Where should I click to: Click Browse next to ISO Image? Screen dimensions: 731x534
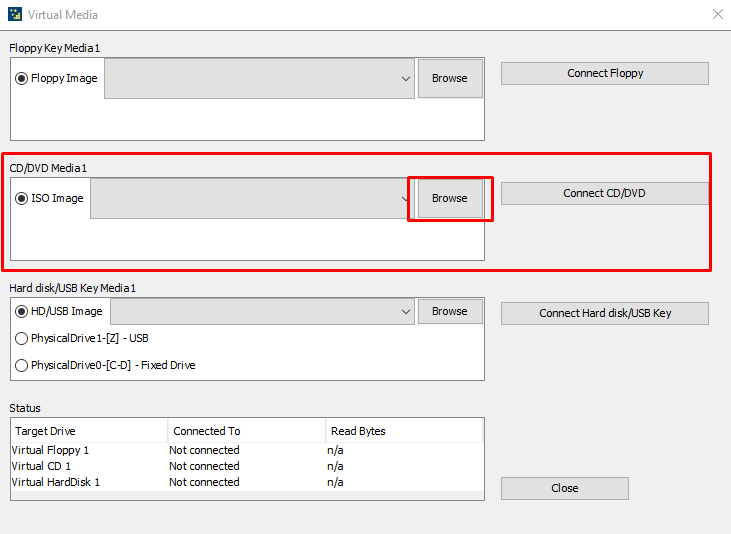449,198
